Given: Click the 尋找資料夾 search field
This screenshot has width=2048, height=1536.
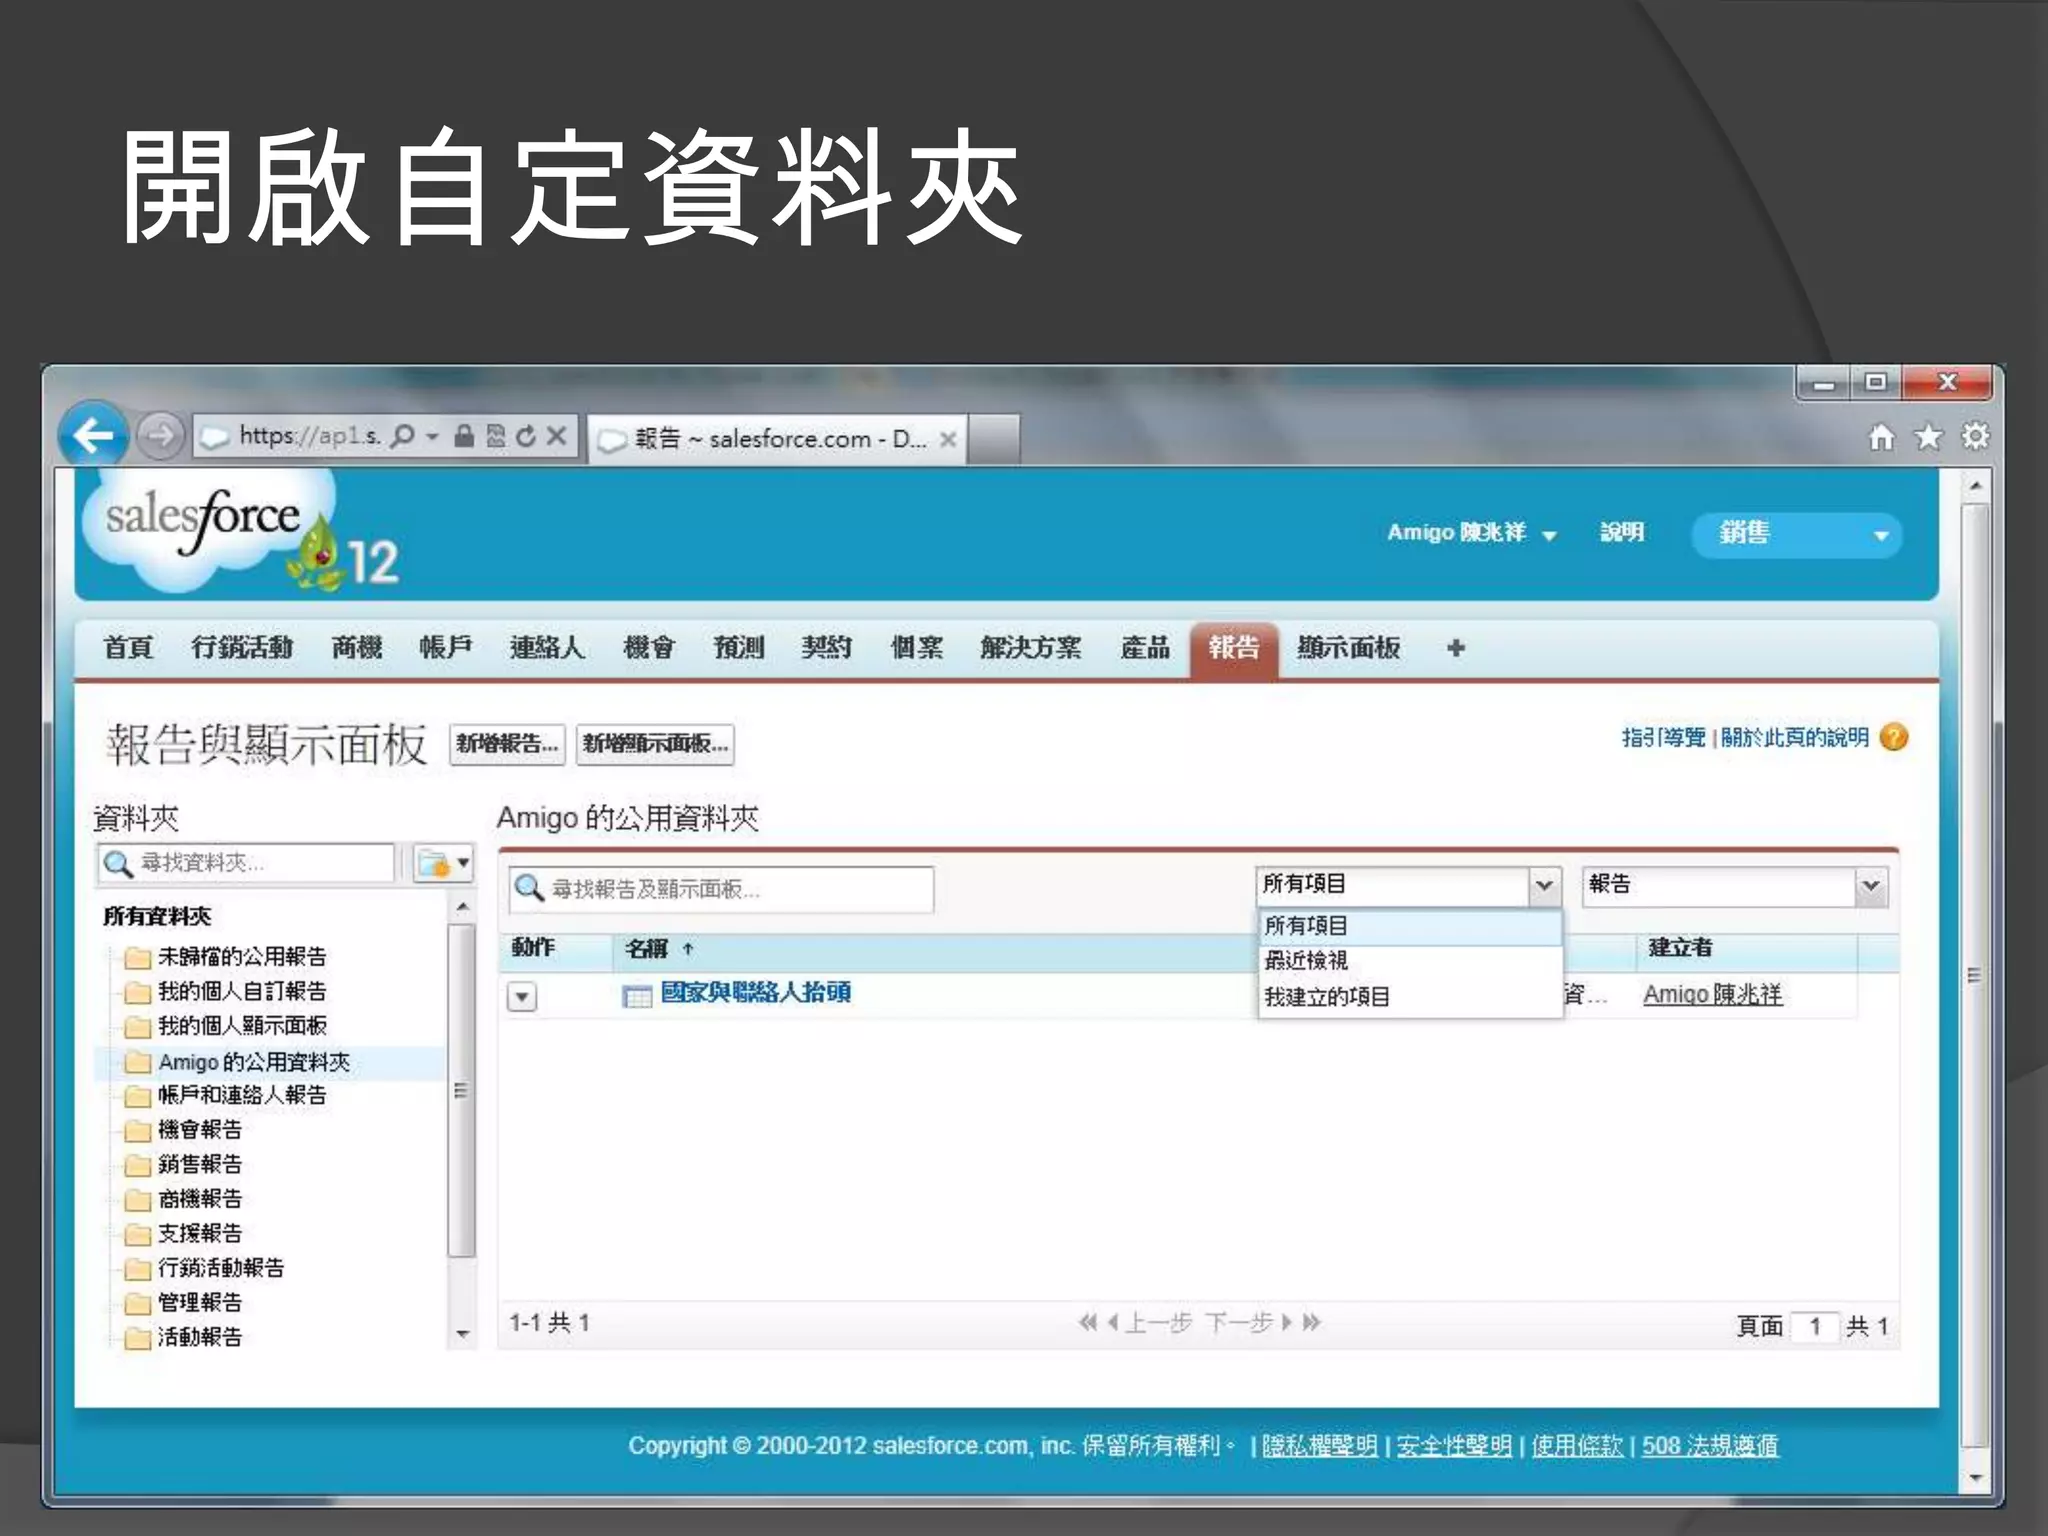Looking at the screenshot, I should point(246,863).
